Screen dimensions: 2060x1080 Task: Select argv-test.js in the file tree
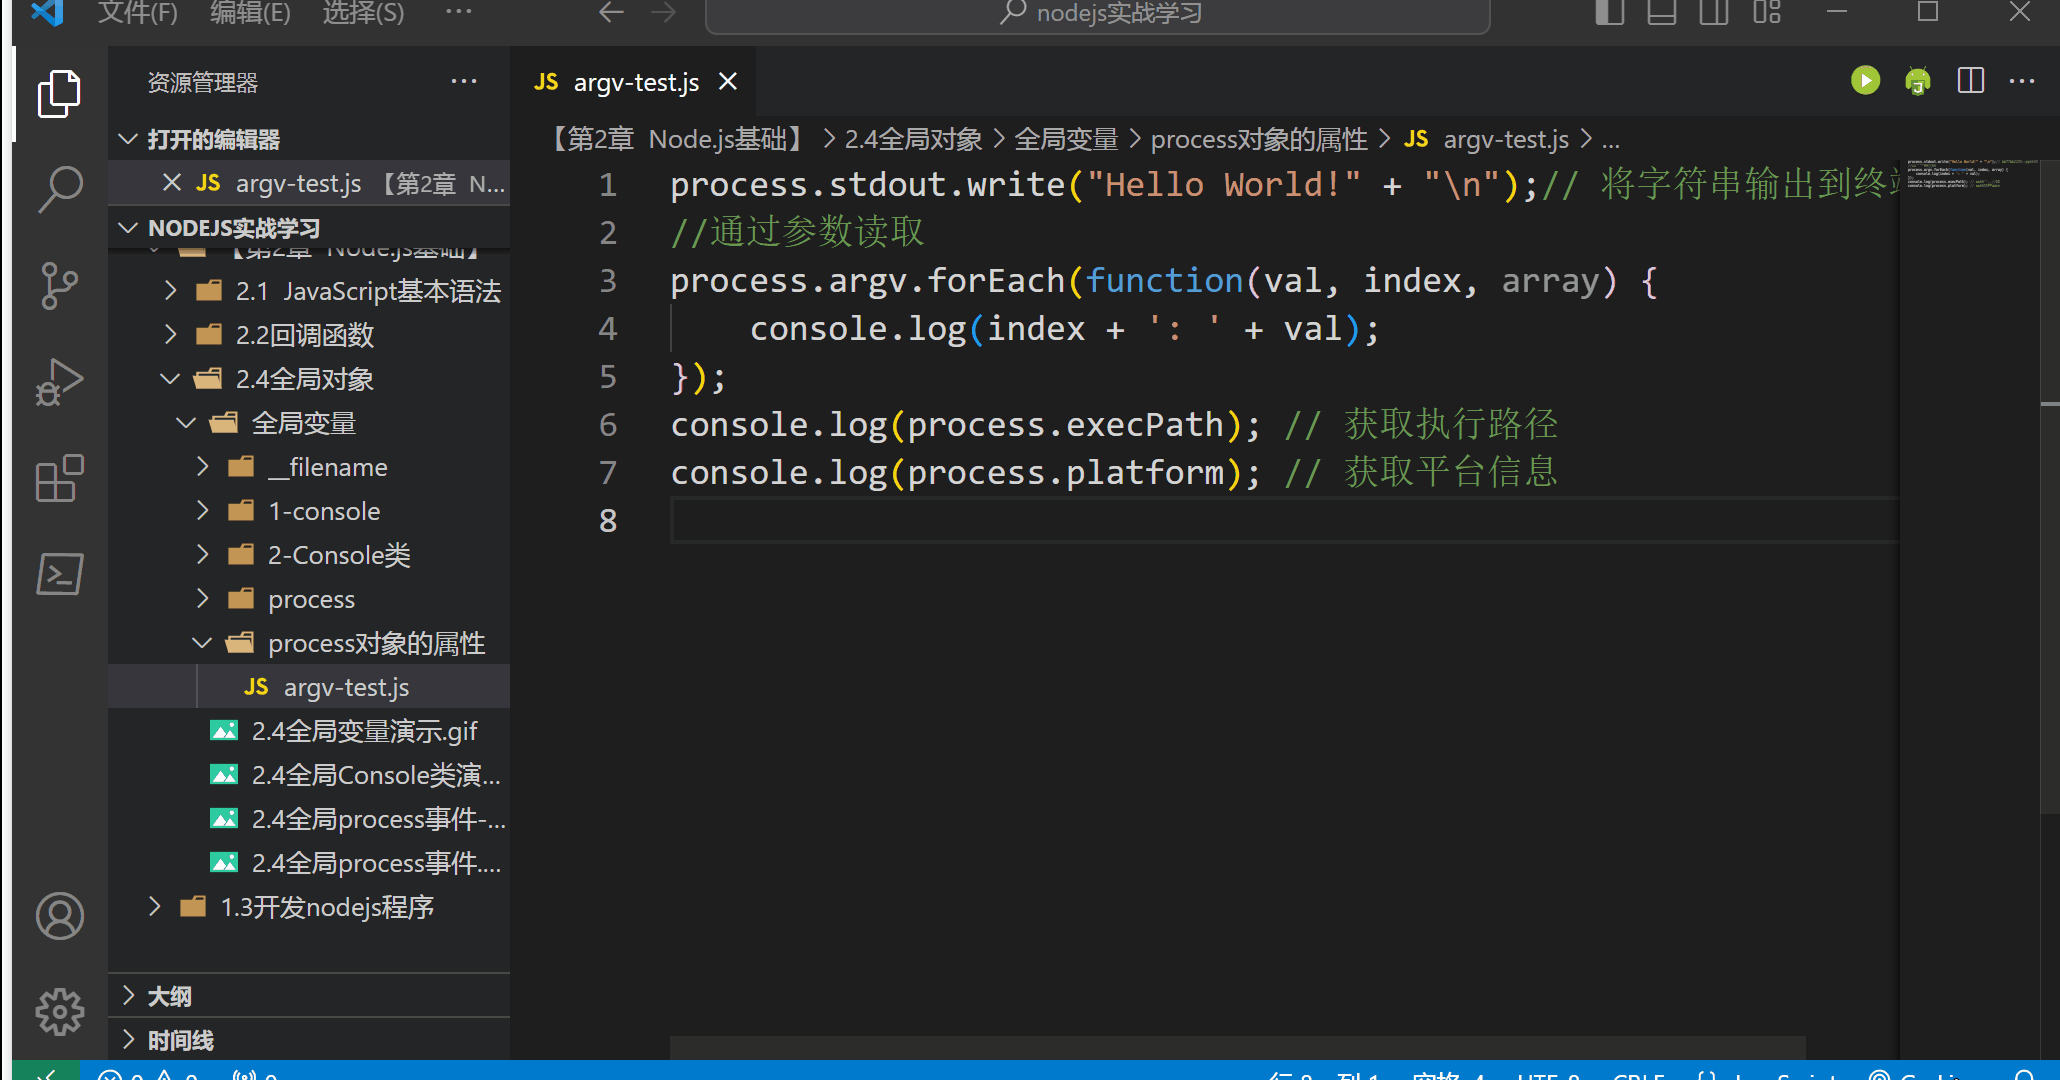click(x=309, y=687)
